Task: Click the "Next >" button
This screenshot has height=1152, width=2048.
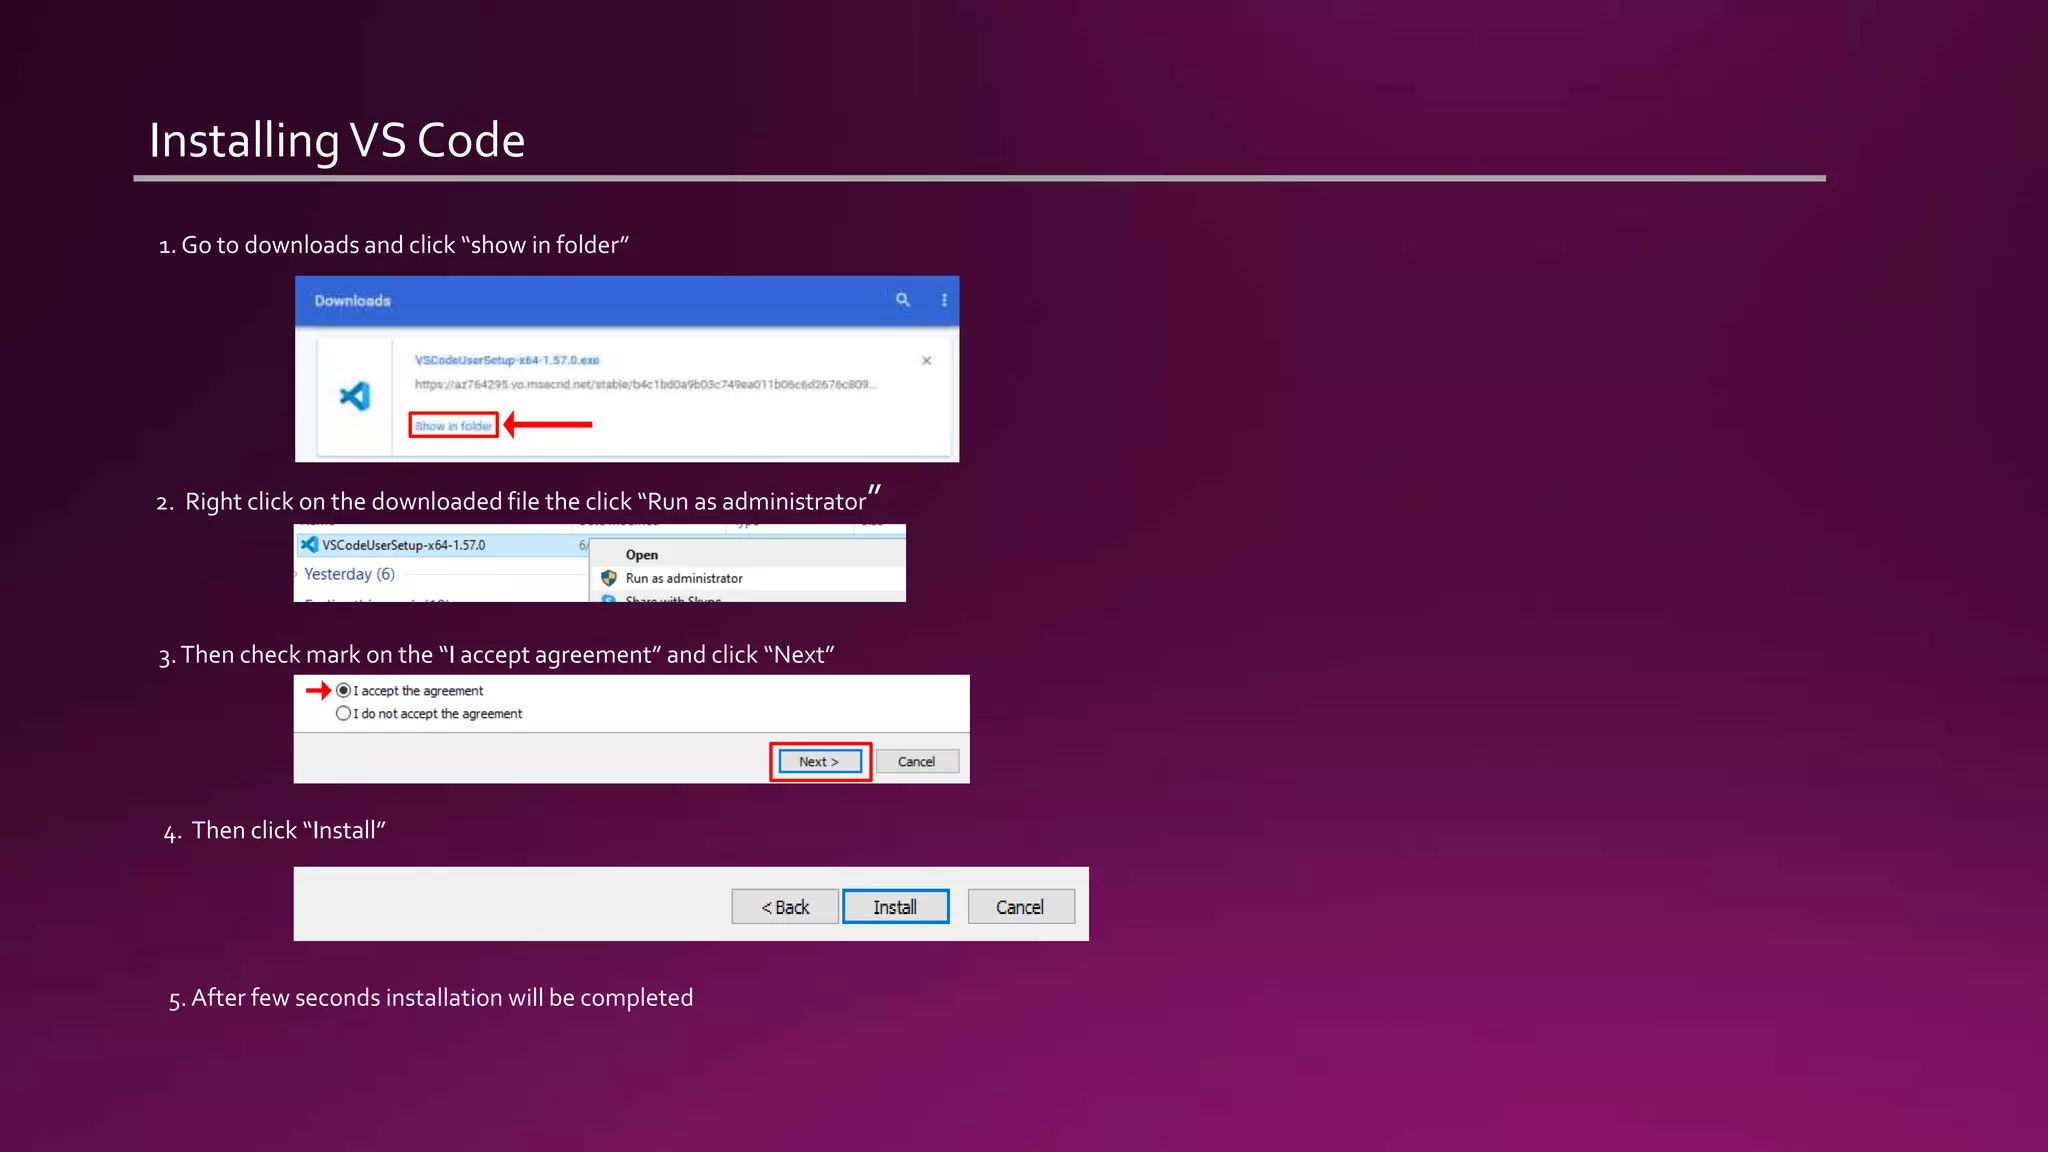Action: pos(820,762)
